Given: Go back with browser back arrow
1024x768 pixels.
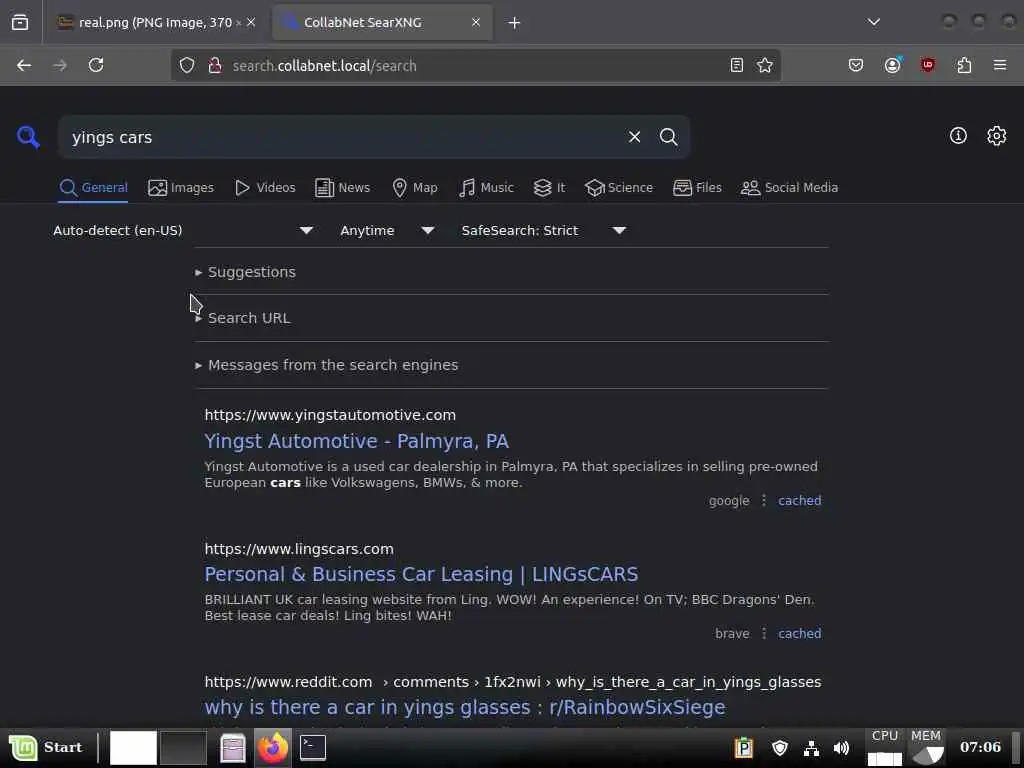Looking at the screenshot, I should [x=24, y=65].
